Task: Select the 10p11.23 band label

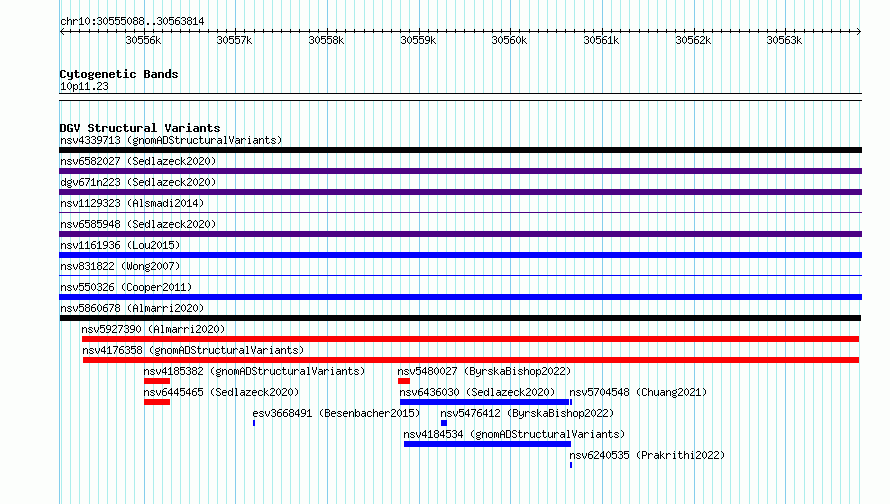Action: pos(84,86)
